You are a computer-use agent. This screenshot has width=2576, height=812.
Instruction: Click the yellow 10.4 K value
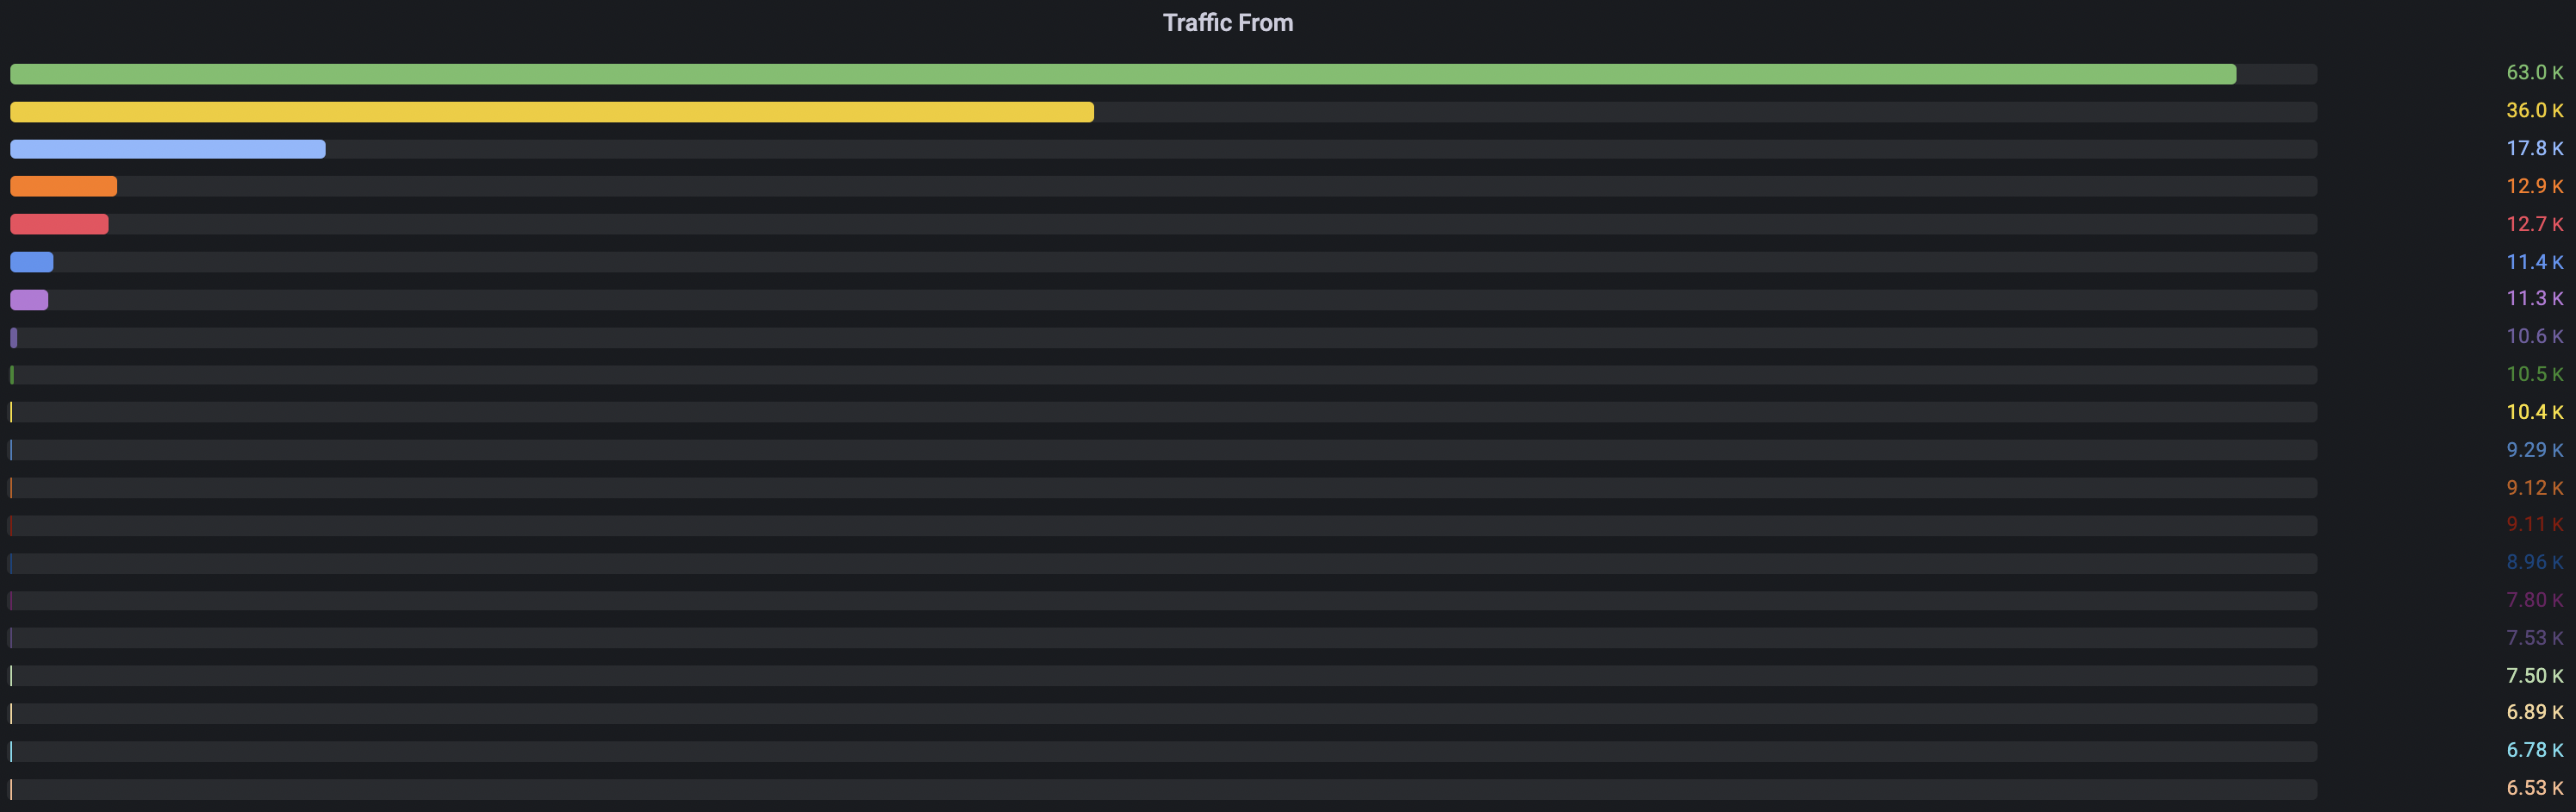click(2534, 412)
